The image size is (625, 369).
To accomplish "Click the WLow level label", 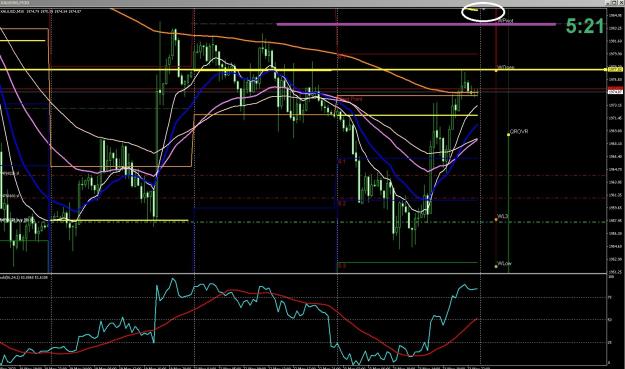I will pos(505,263).
